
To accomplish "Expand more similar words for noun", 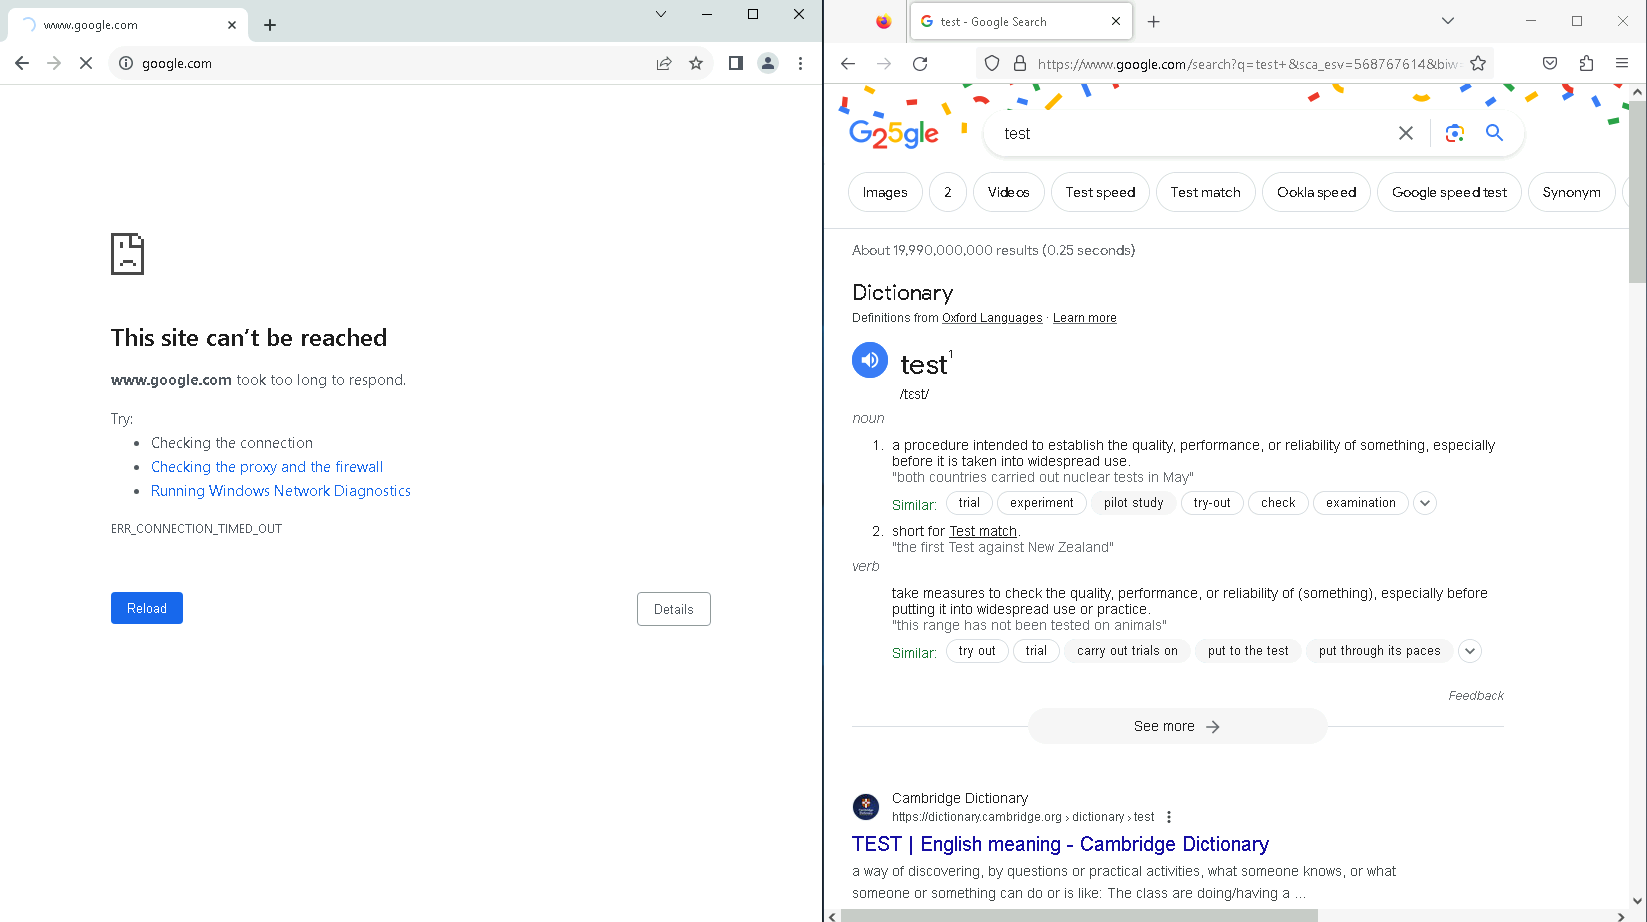I will [1425, 503].
